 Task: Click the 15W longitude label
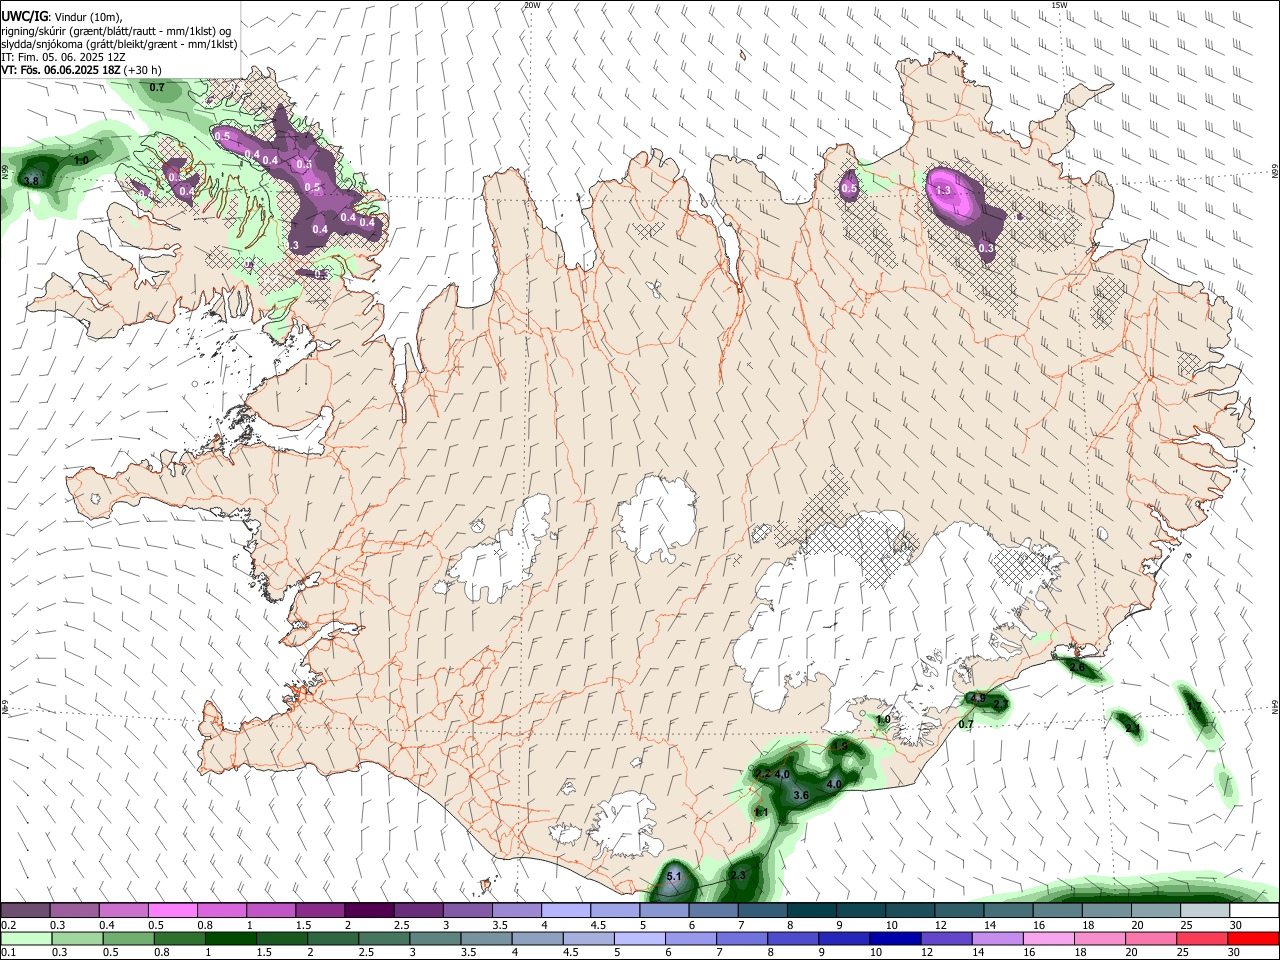click(1059, 5)
